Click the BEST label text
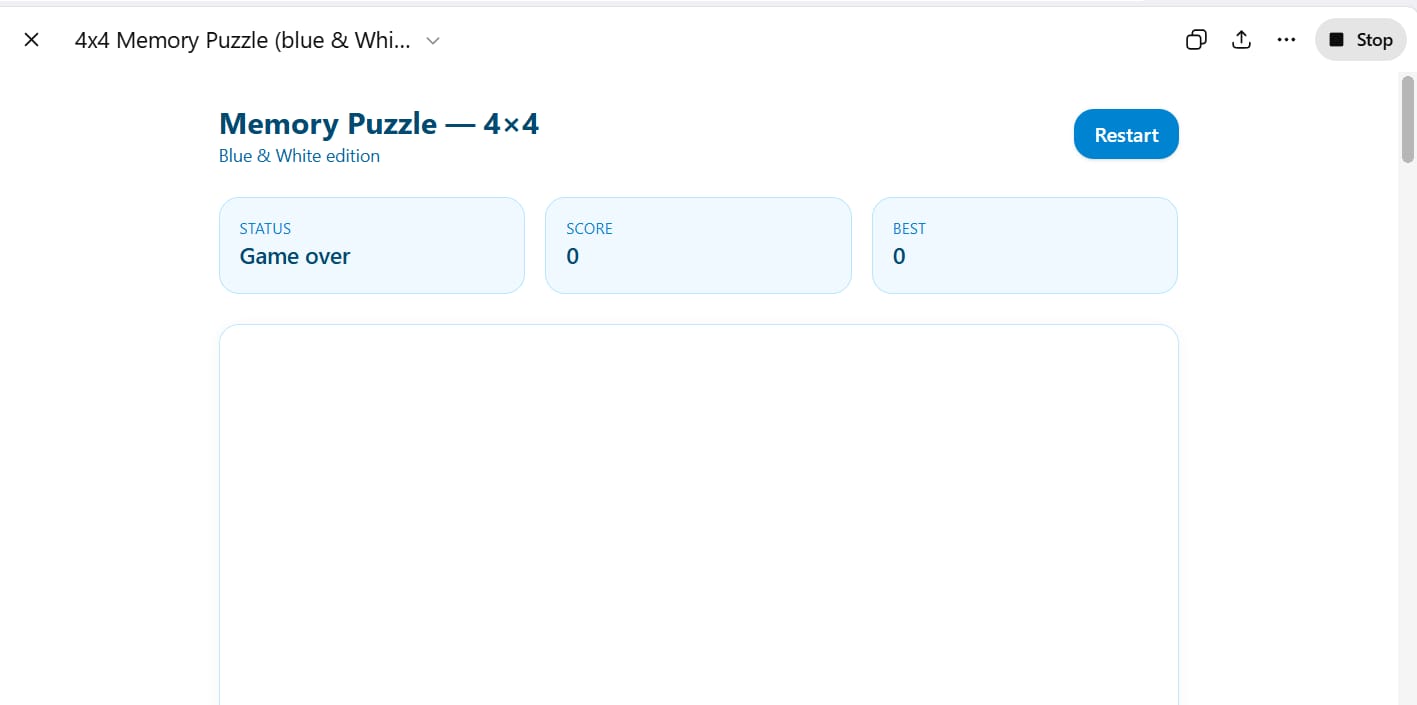Image resolution: width=1417 pixels, height=705 pixels. point(909,228)
